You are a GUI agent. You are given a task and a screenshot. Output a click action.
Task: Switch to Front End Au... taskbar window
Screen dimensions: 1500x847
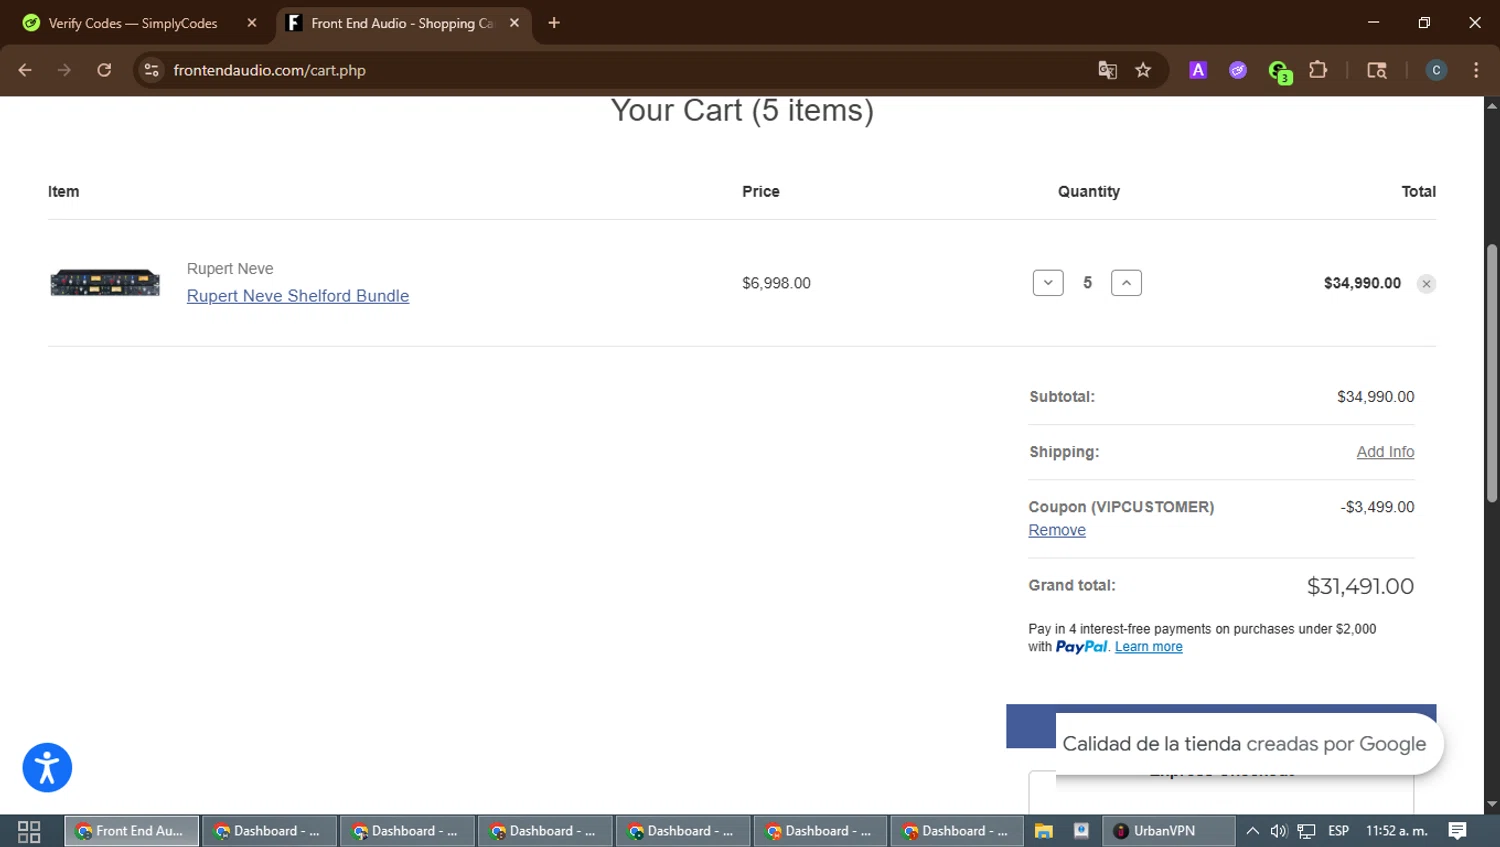[132, 831]
